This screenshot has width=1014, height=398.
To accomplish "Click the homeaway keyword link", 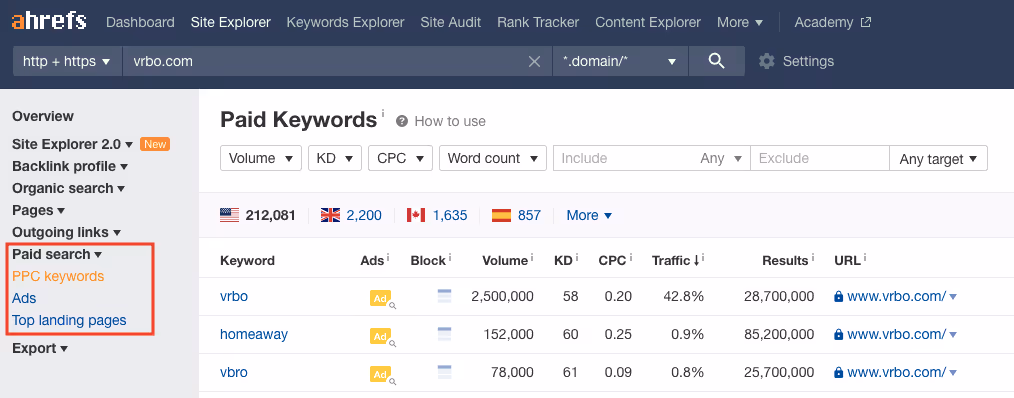I will click(x=254, y=335).
